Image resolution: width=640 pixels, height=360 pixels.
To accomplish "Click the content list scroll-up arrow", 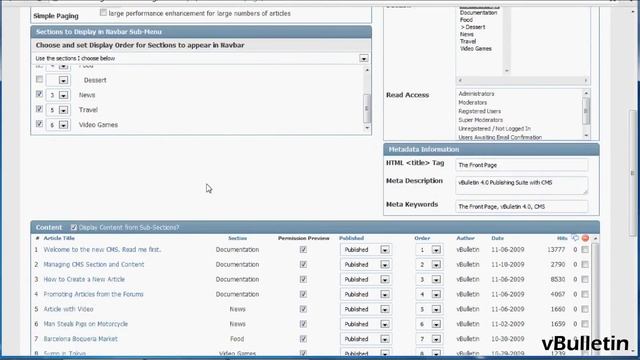I will coord(596,238).
